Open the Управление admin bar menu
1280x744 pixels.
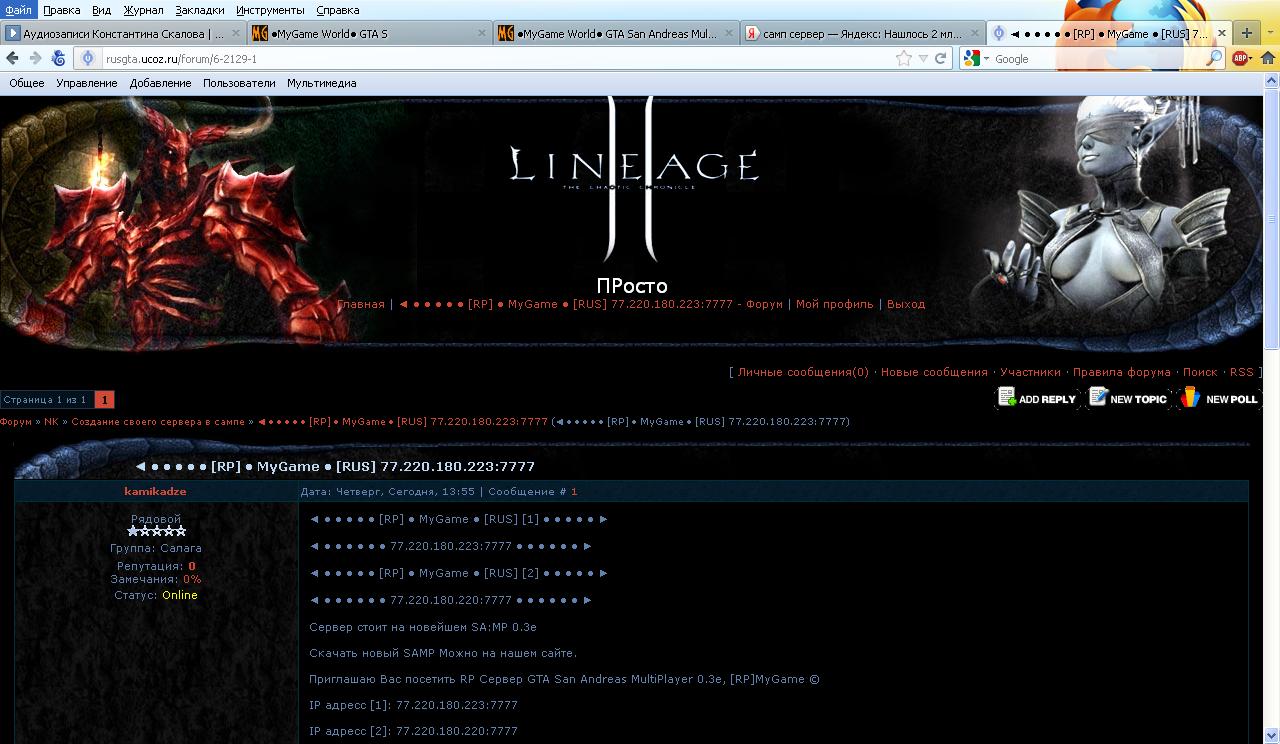tap(87, 84)
